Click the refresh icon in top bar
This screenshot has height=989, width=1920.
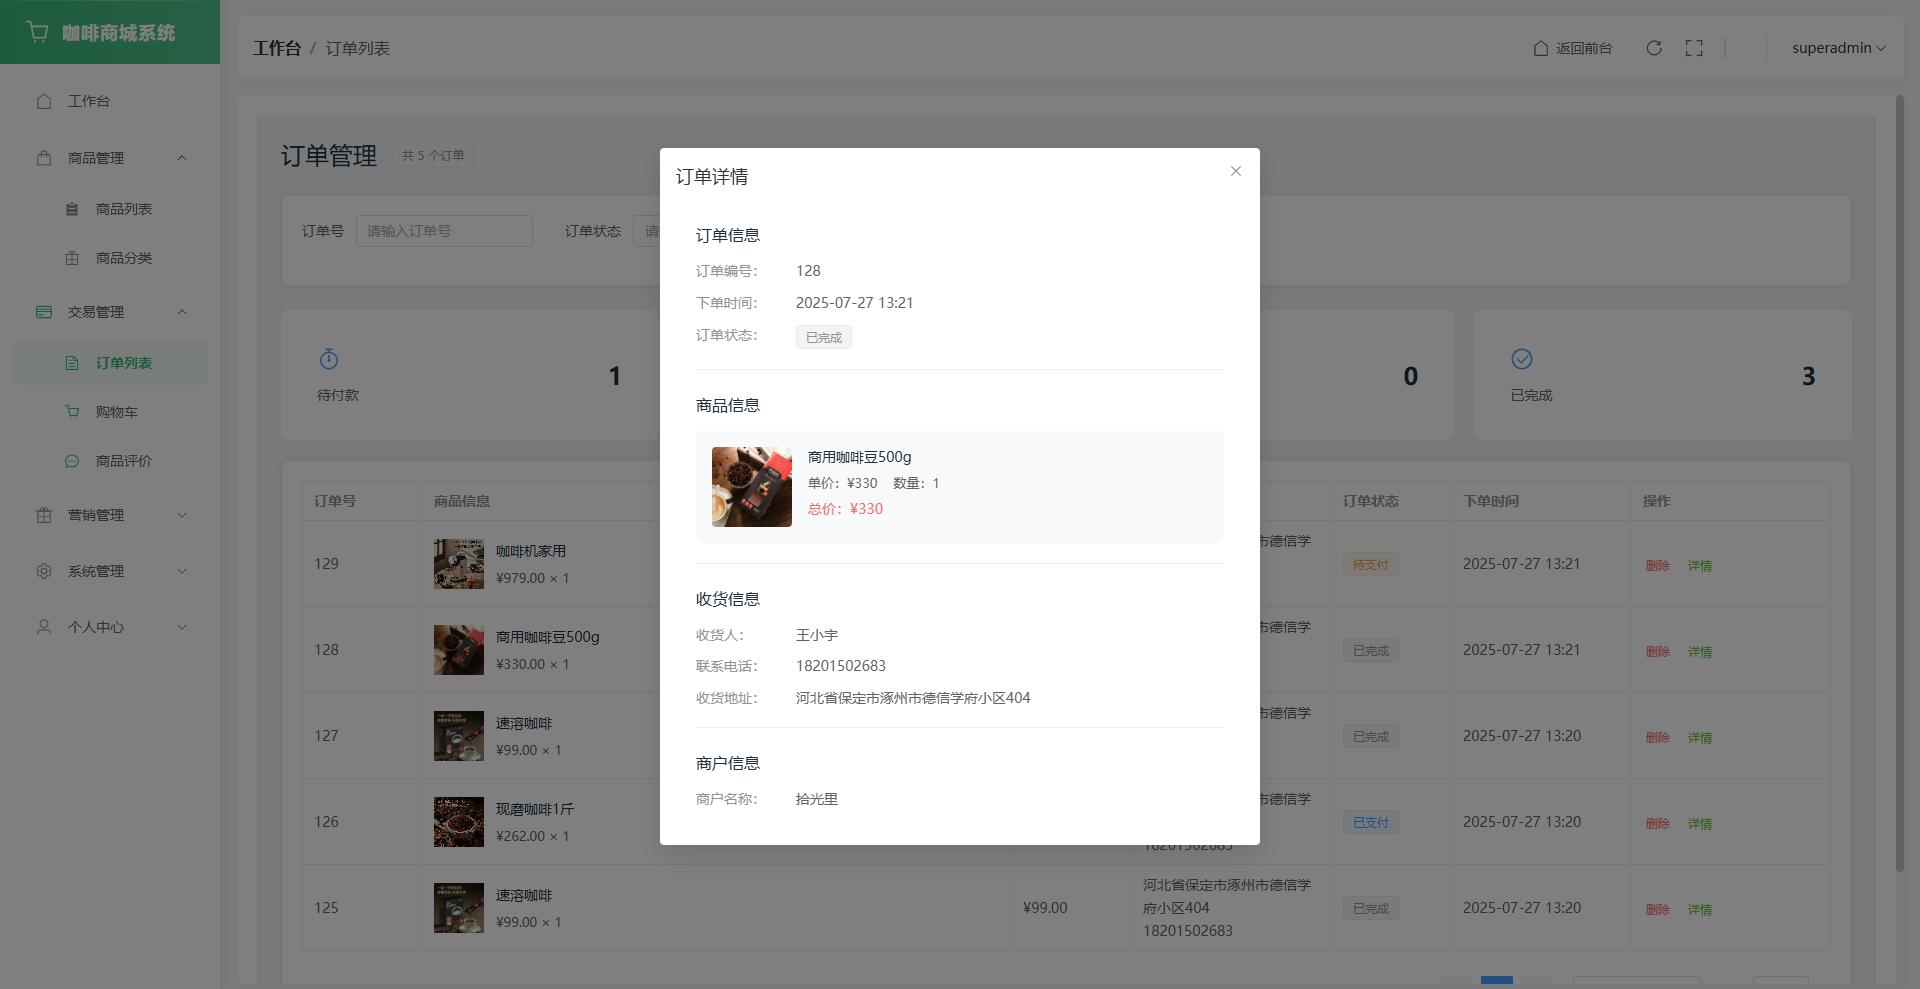tap(1654, 48)
